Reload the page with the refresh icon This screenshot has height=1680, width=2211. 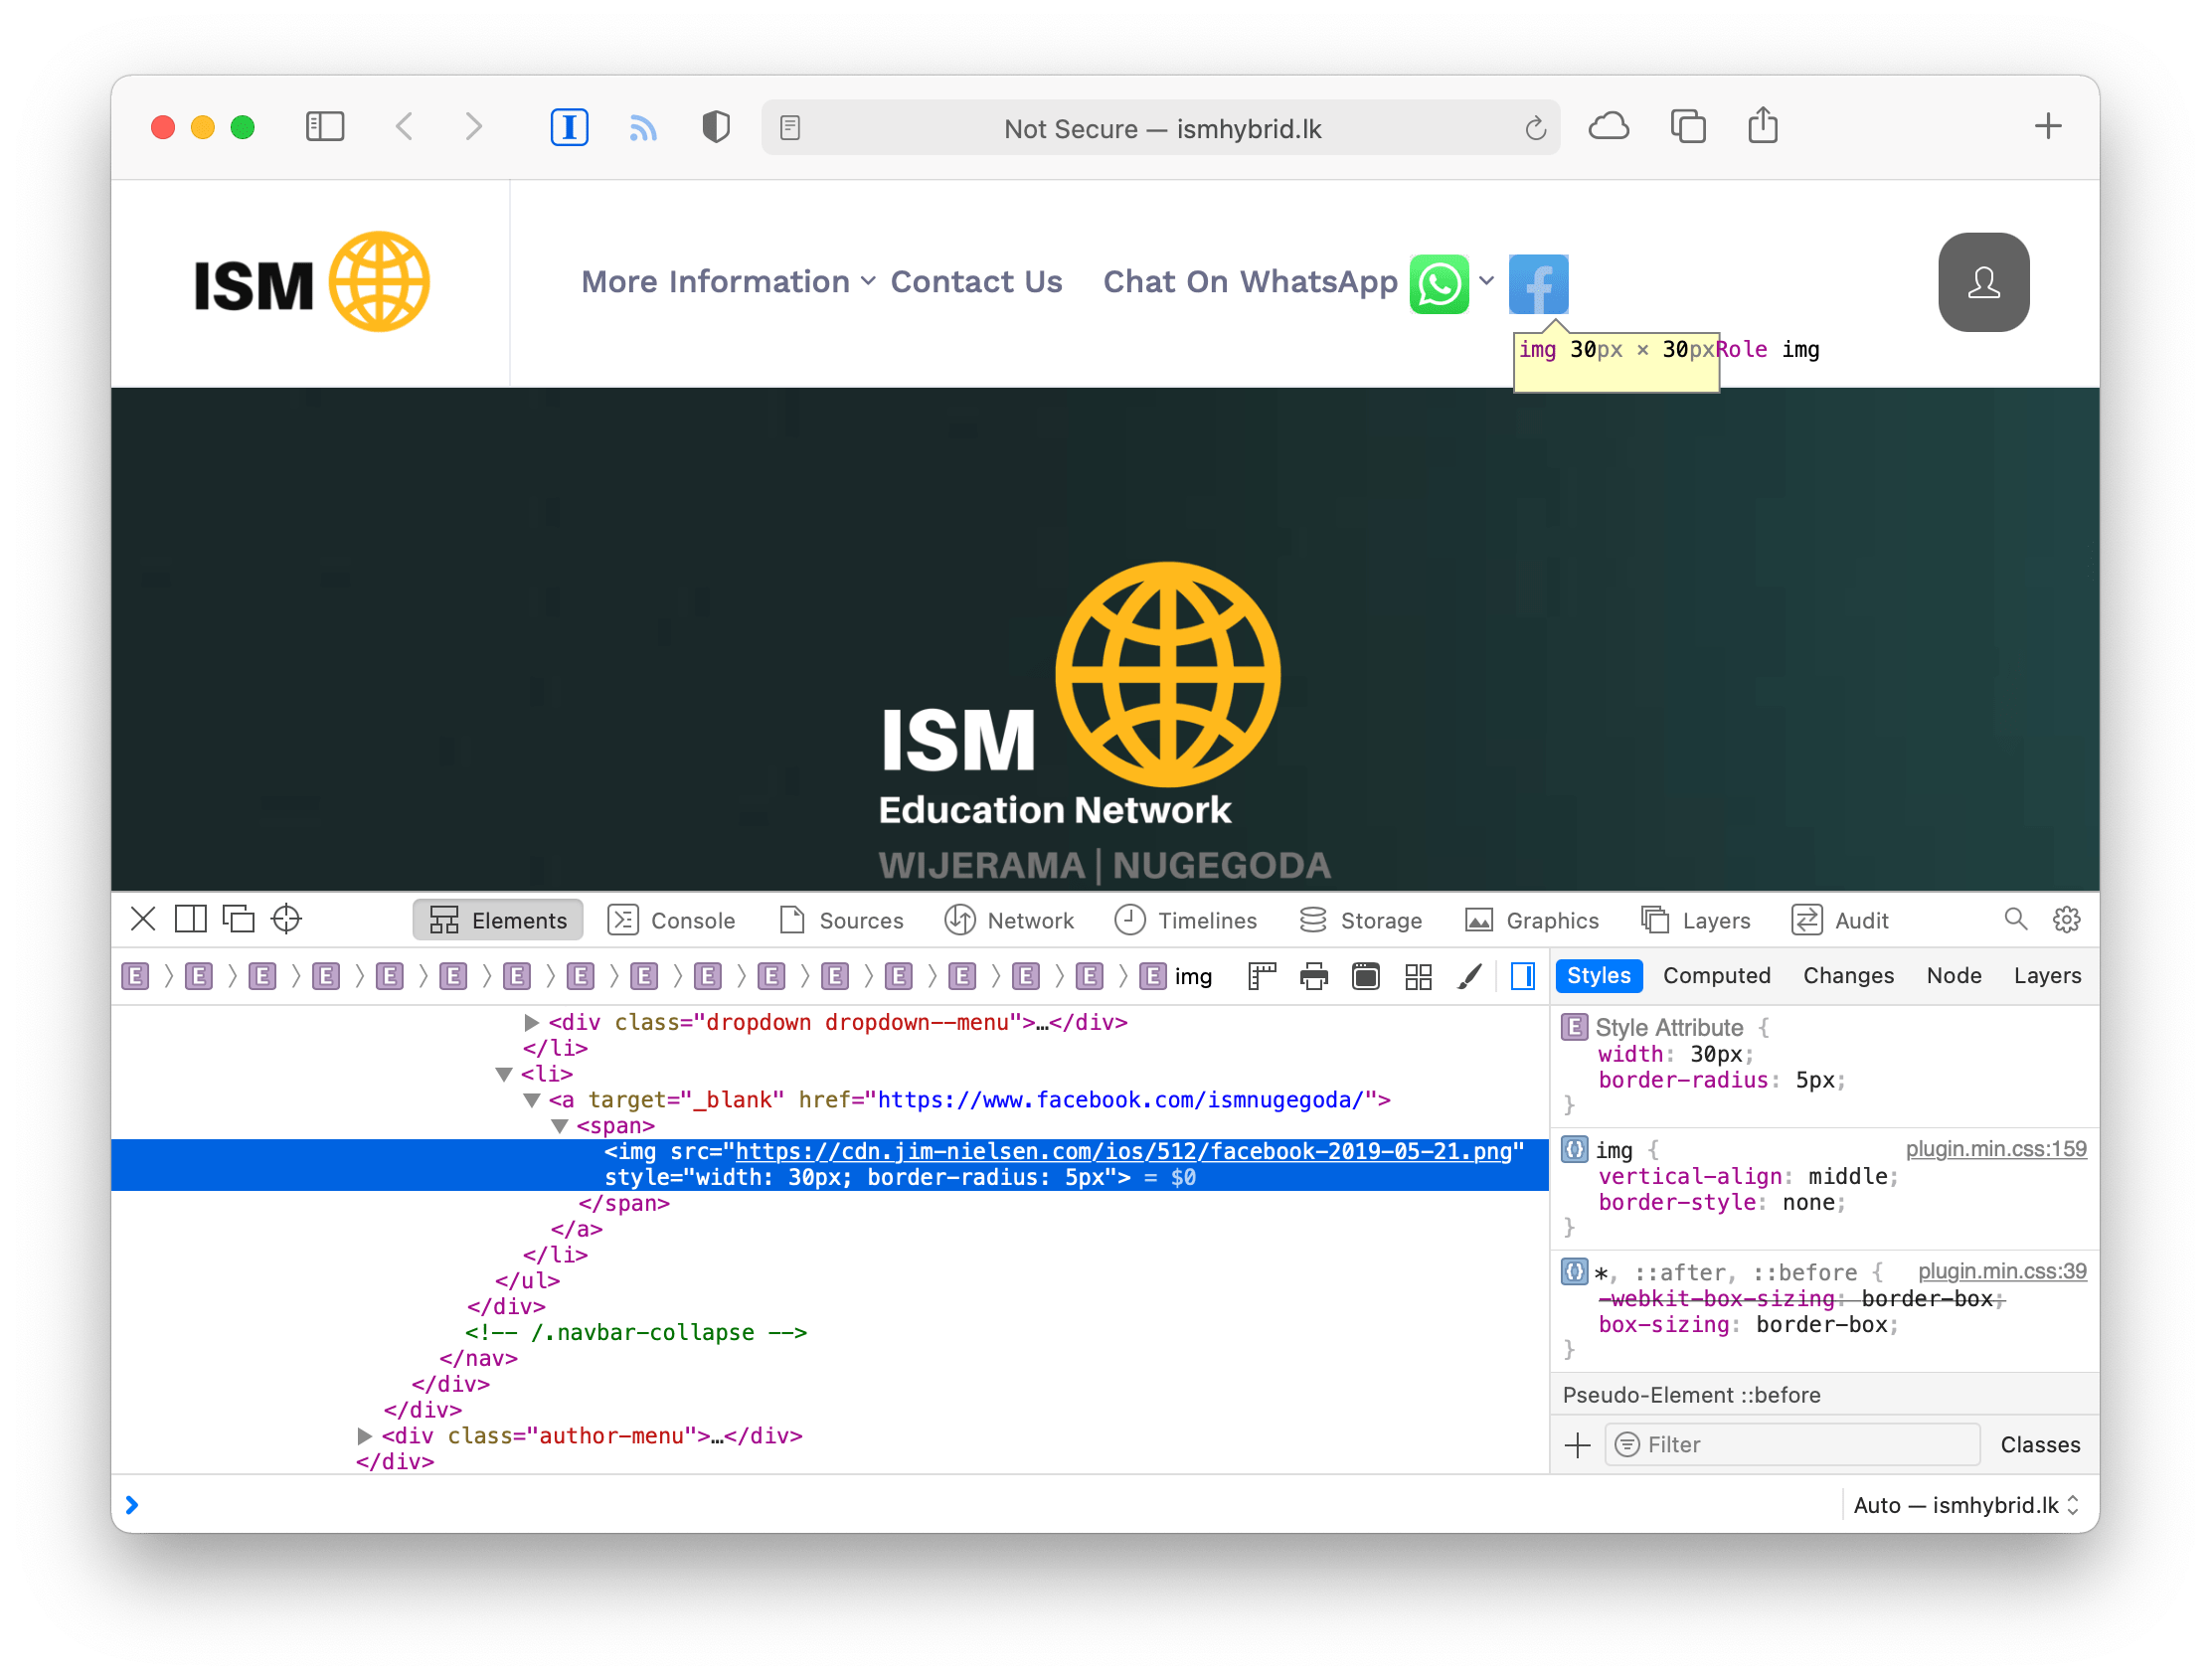pos(1535,128)
